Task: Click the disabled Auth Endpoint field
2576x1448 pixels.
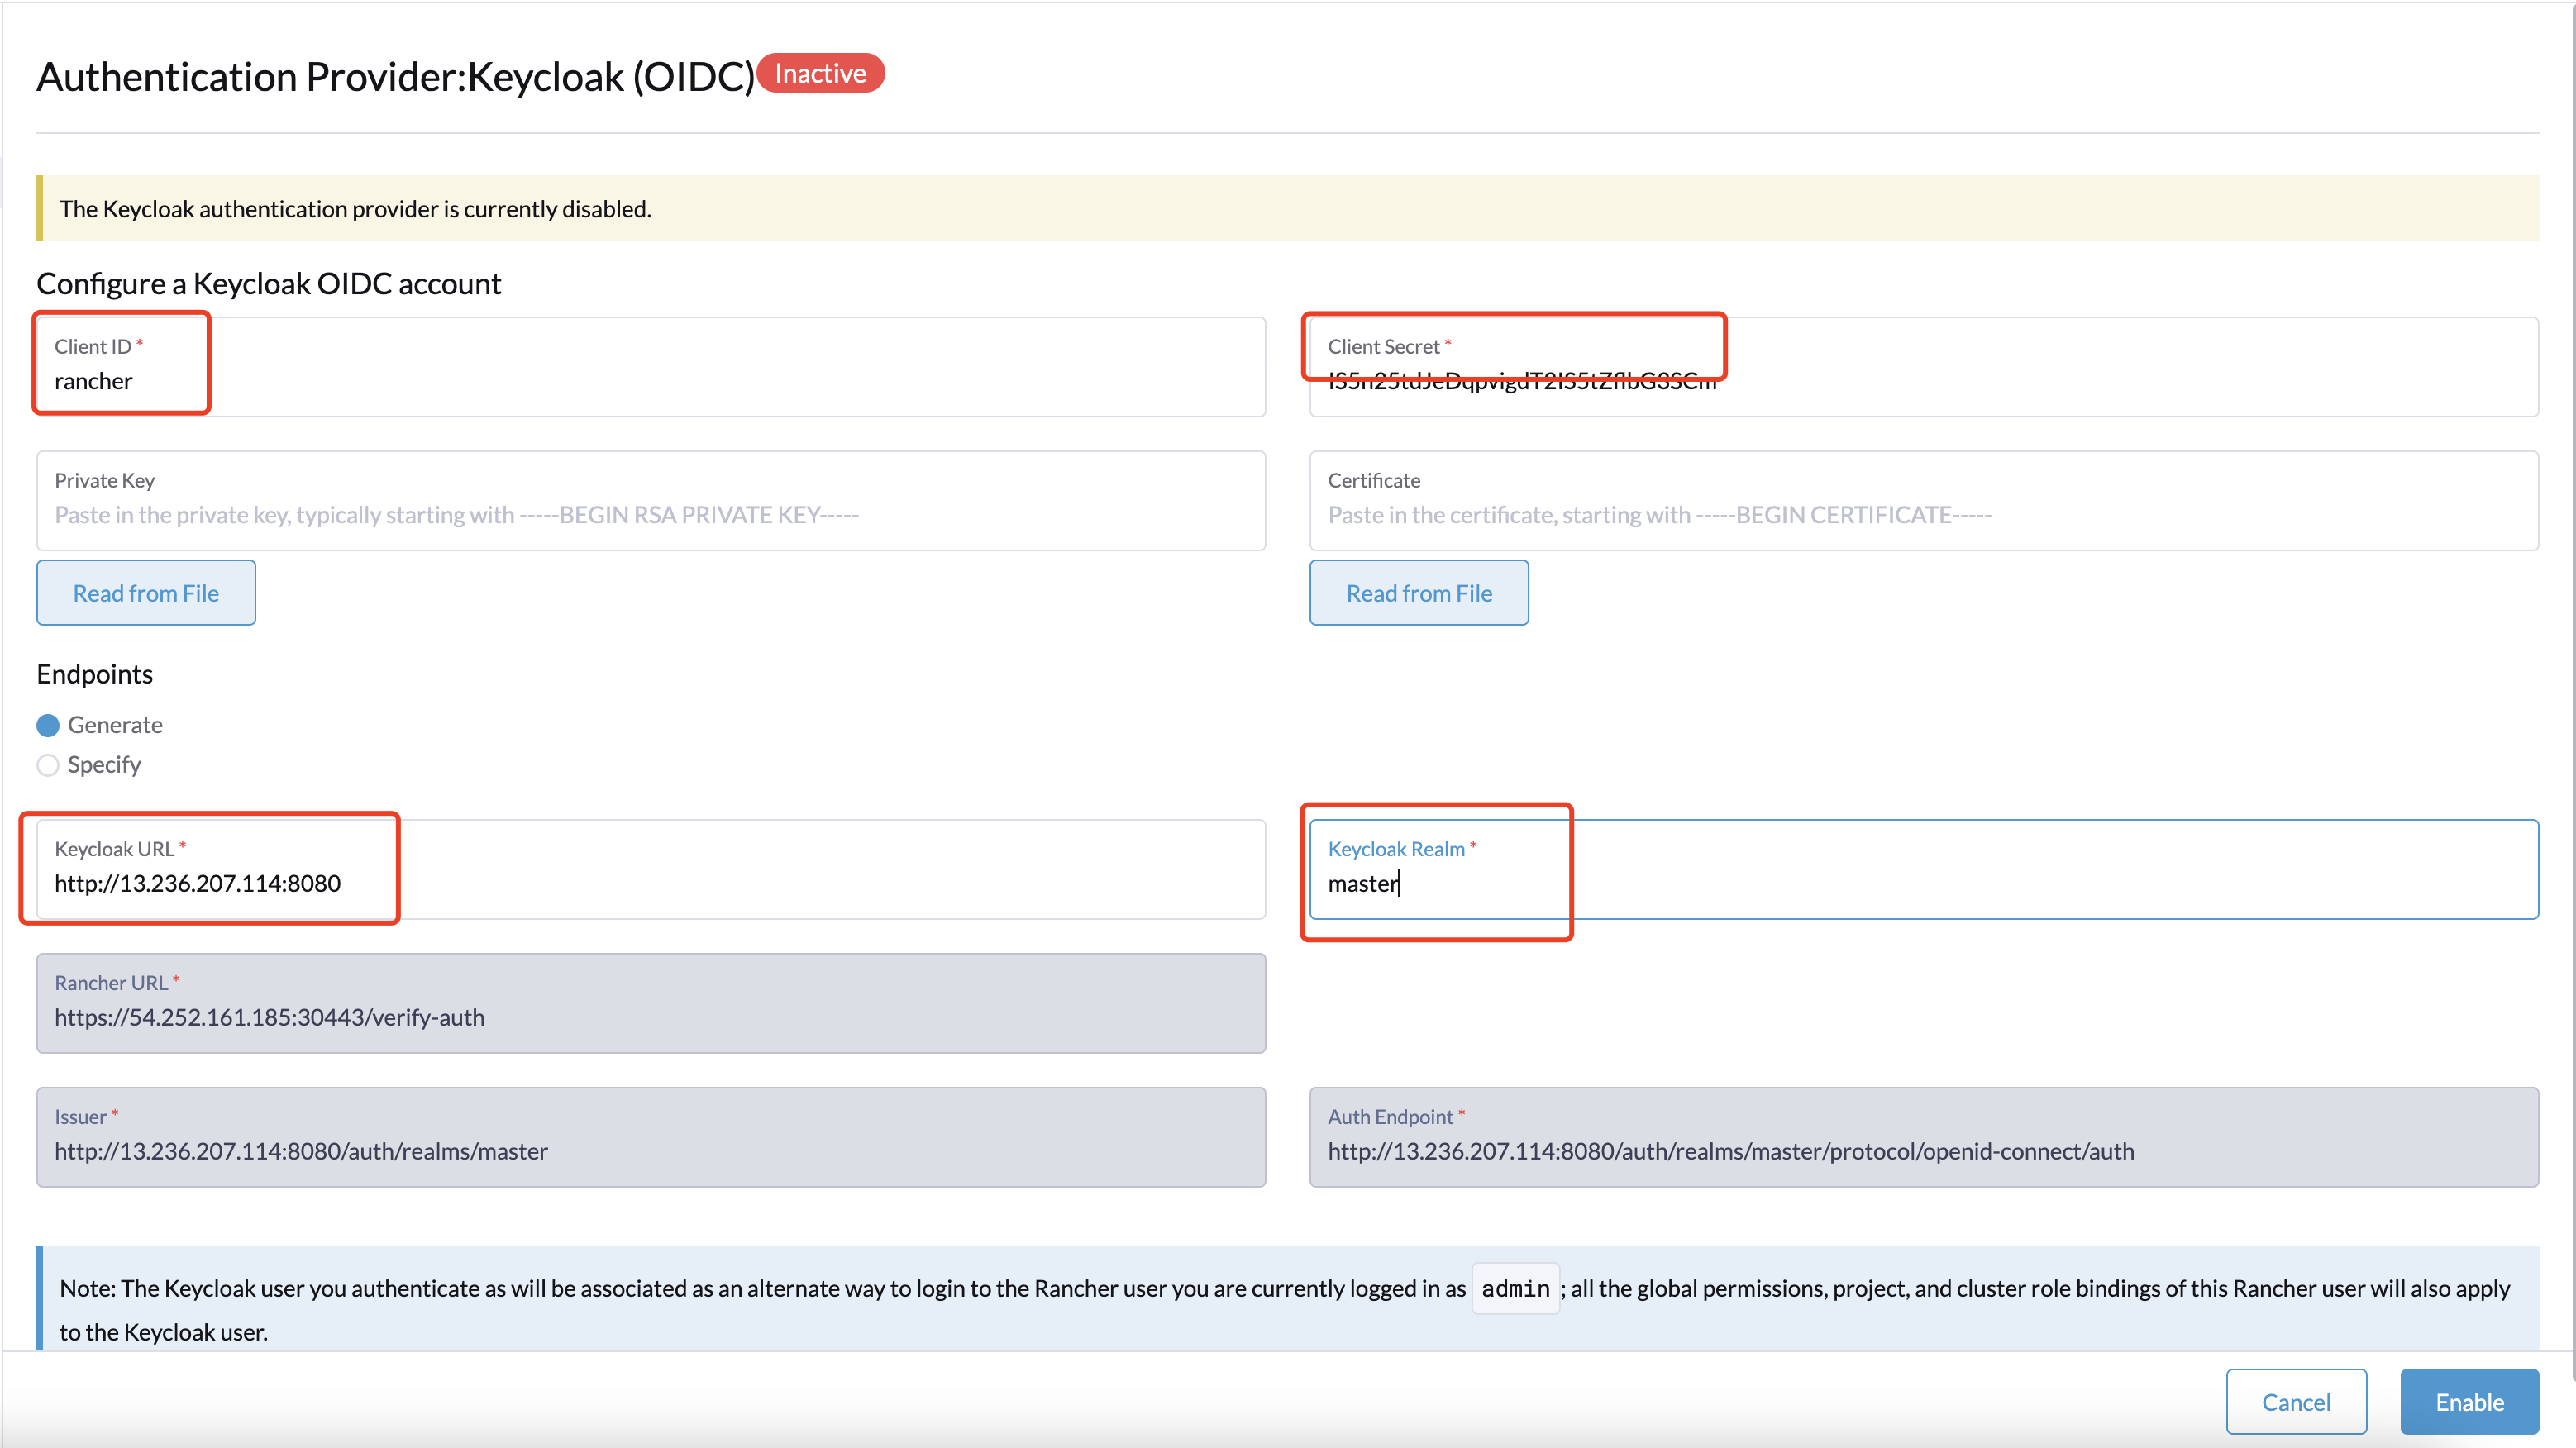Action: [1923, 1137]
